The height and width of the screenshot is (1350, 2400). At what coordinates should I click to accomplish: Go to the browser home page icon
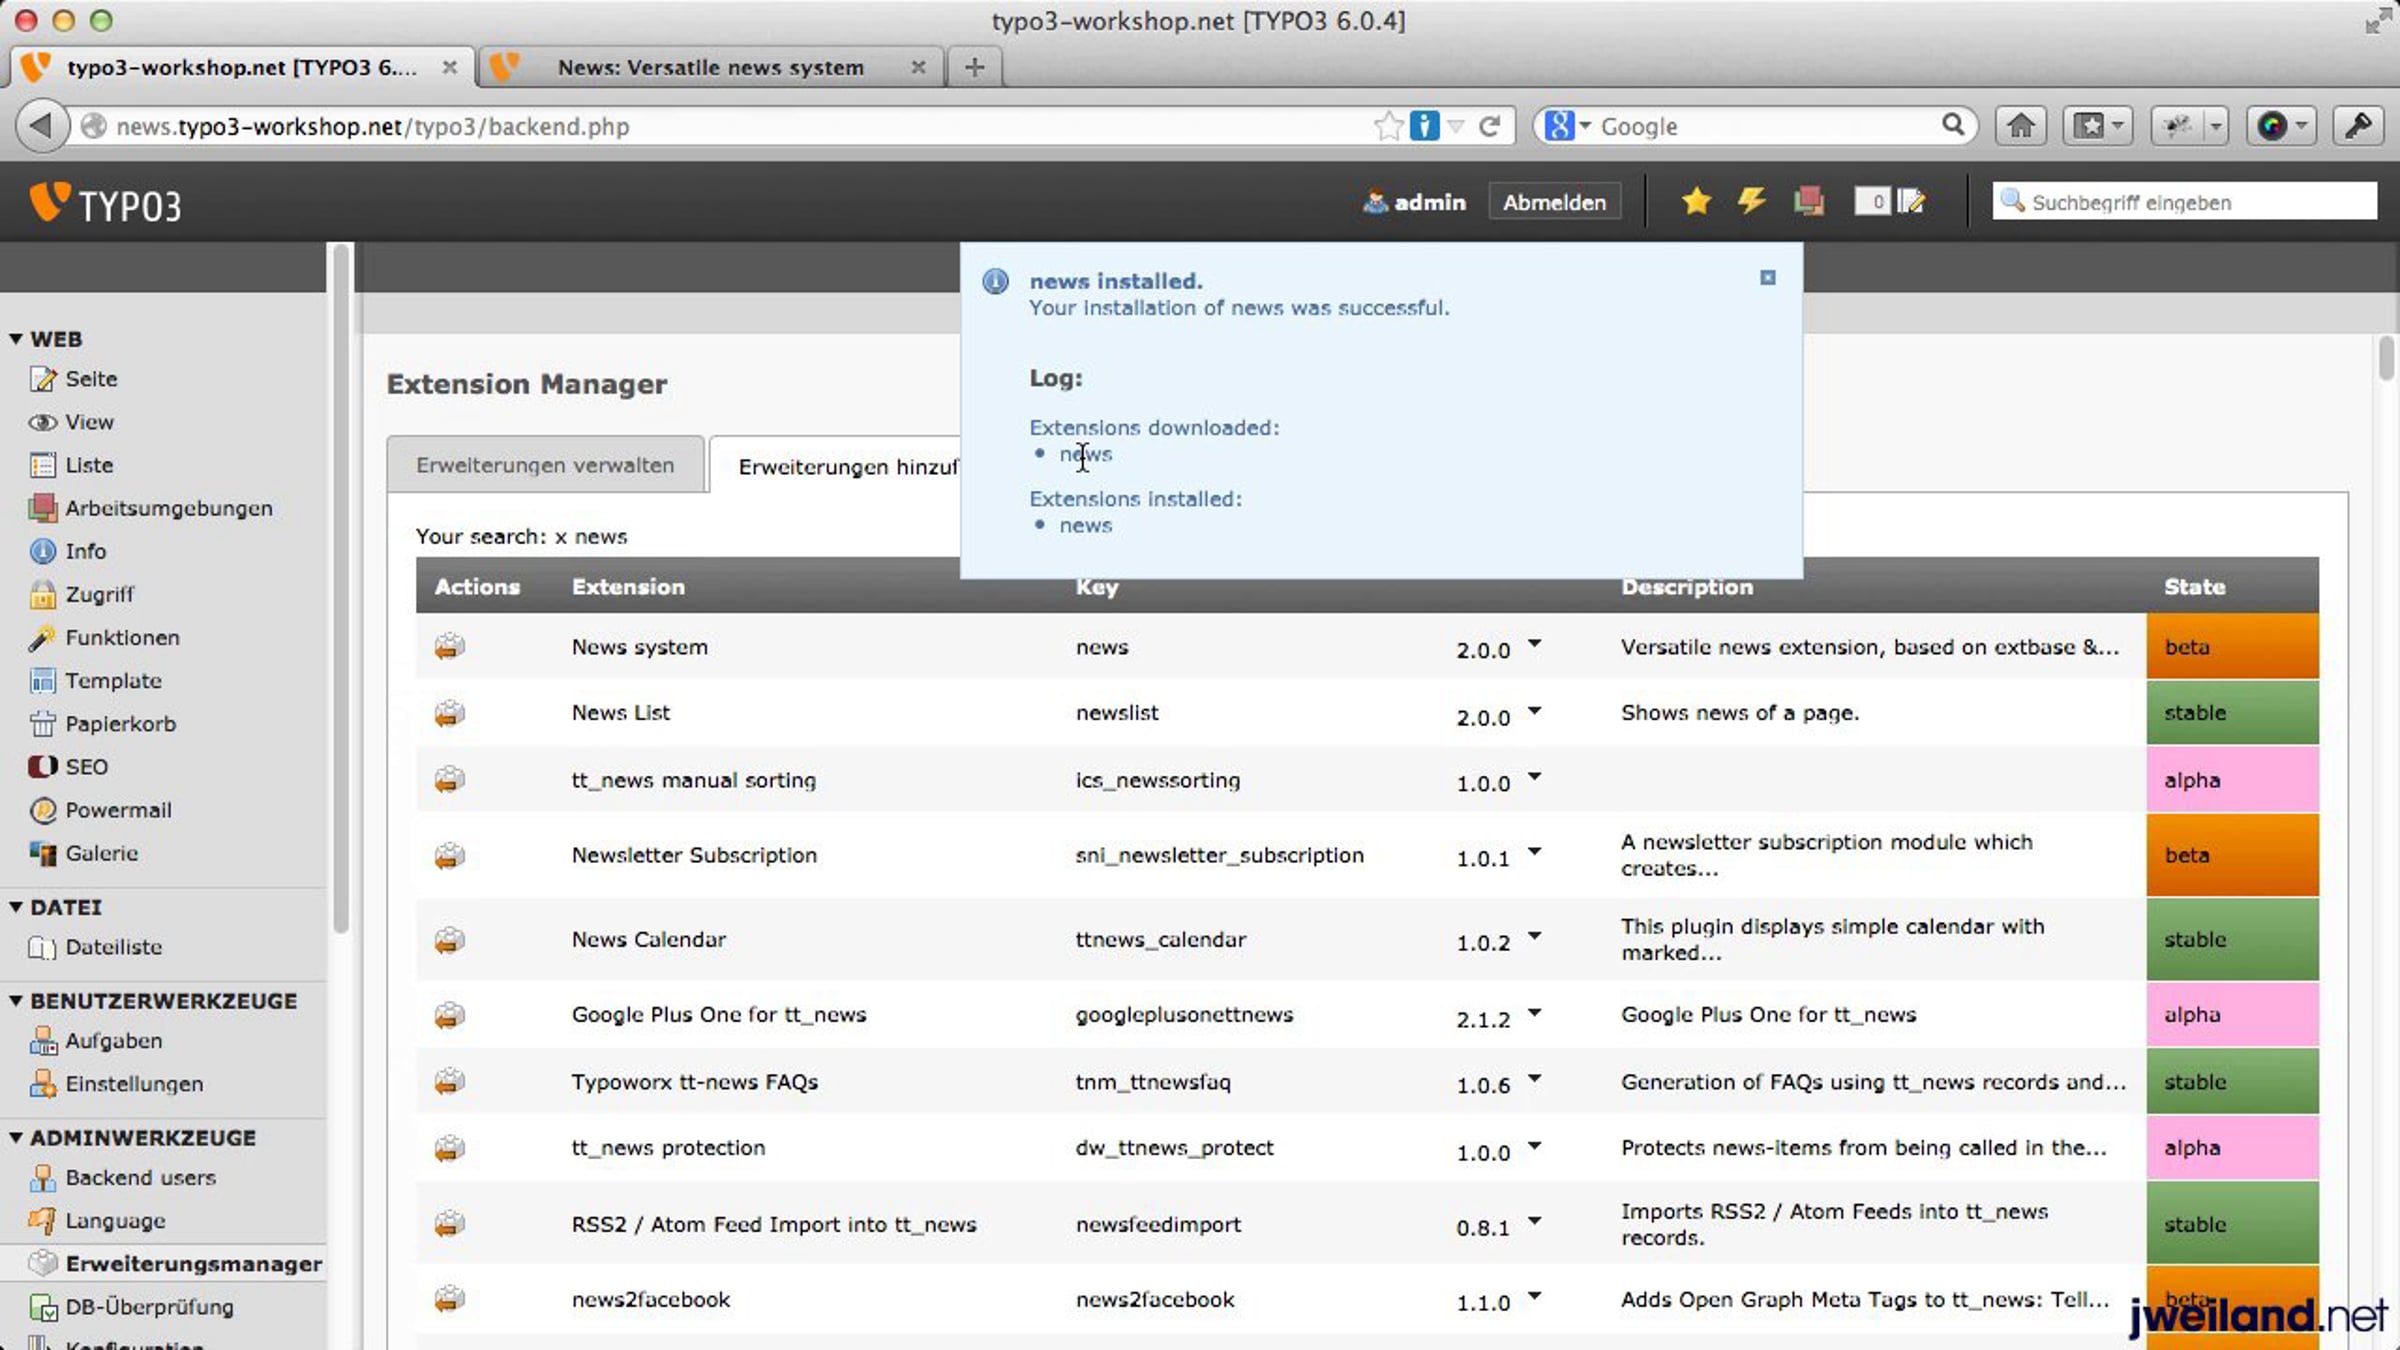tap(2021, 126)
